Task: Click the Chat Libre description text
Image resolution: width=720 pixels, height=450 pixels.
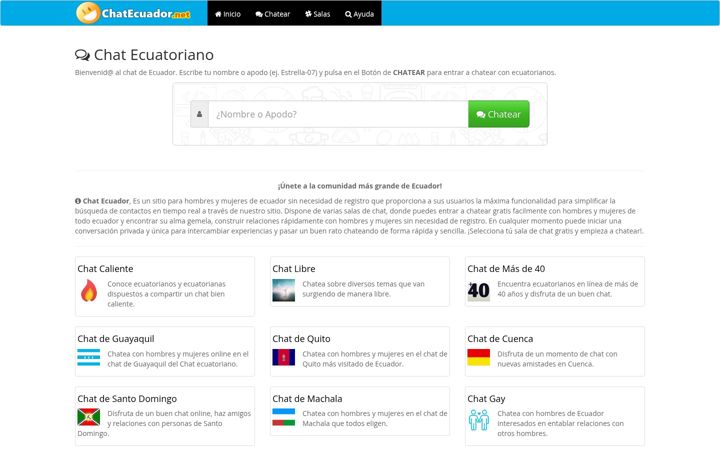Action: tap(363, 289)
